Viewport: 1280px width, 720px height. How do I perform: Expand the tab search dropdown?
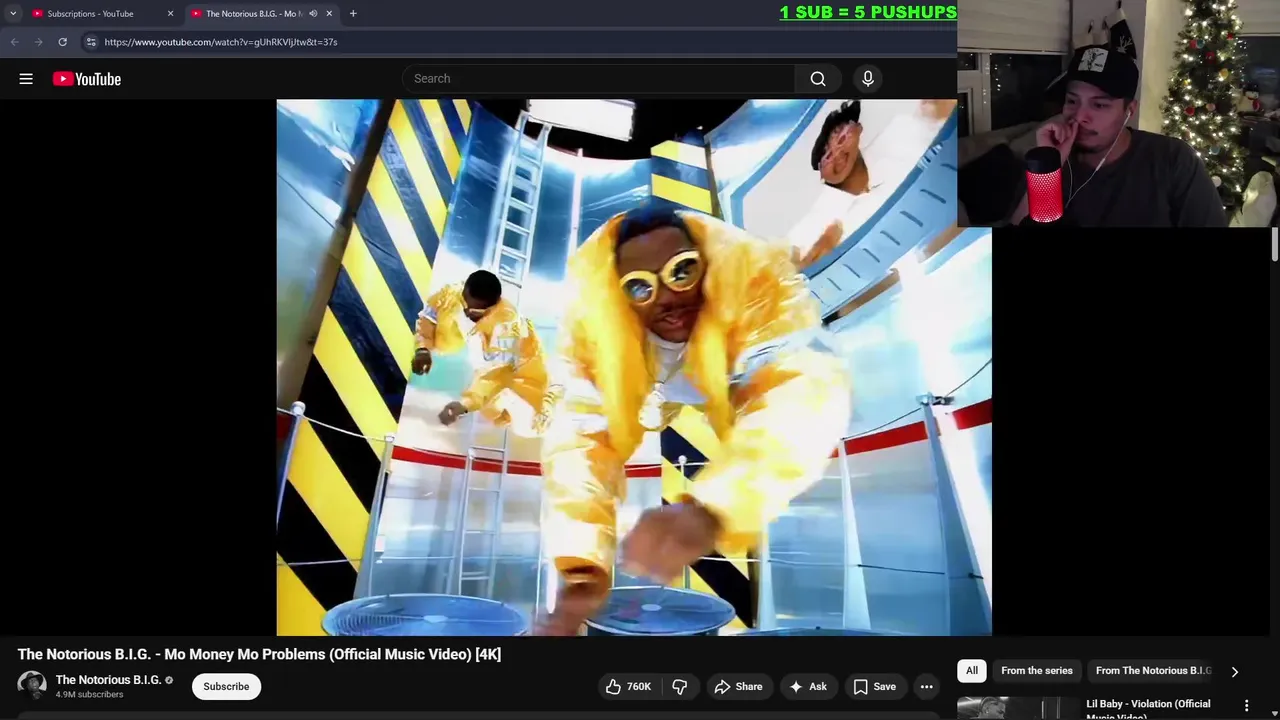pos(13,14)
